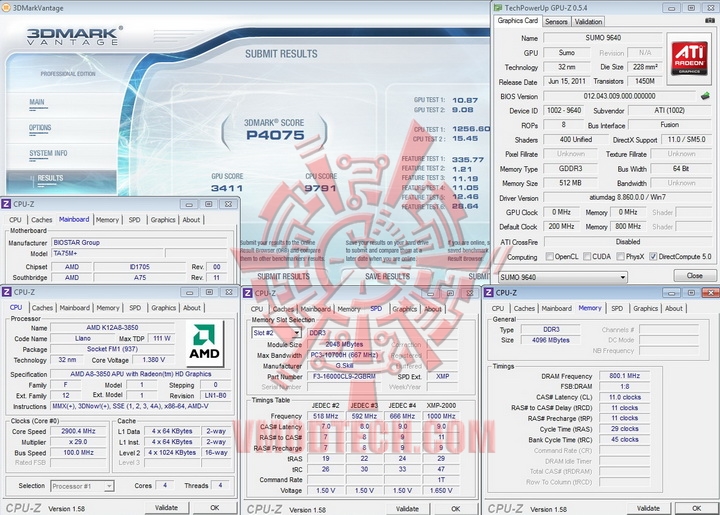Click the part number F3-16000CL9-2GBRM
720x515 pixels.
(x=344, y=376)
